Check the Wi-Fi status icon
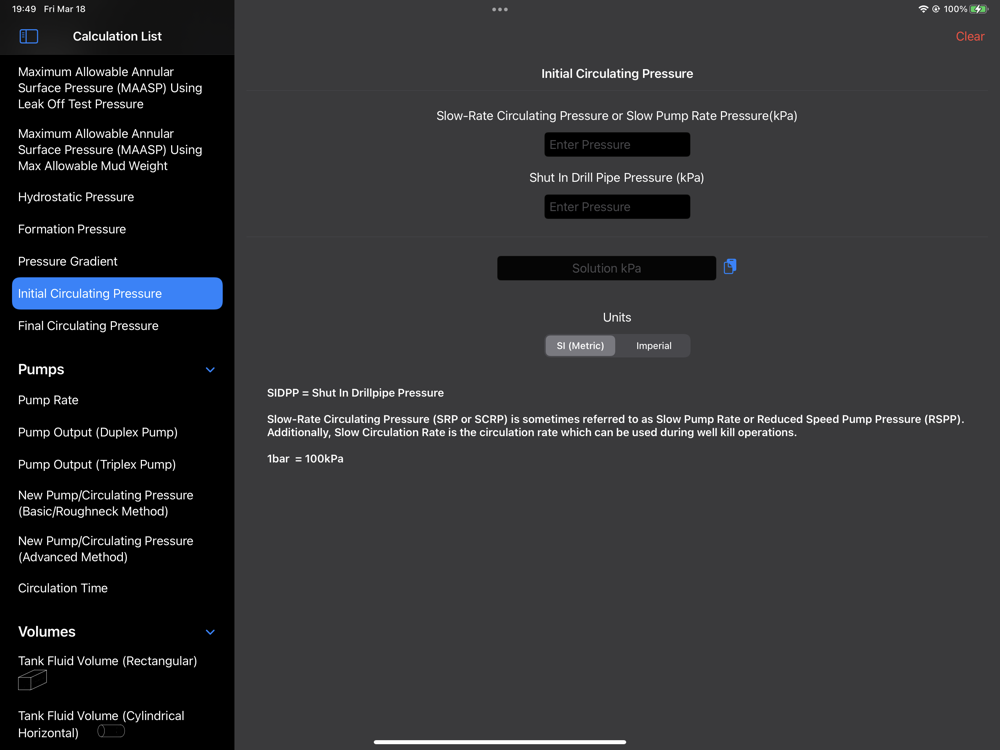The width and height of the screenshot is (1000, 750). tap(923, 9)
